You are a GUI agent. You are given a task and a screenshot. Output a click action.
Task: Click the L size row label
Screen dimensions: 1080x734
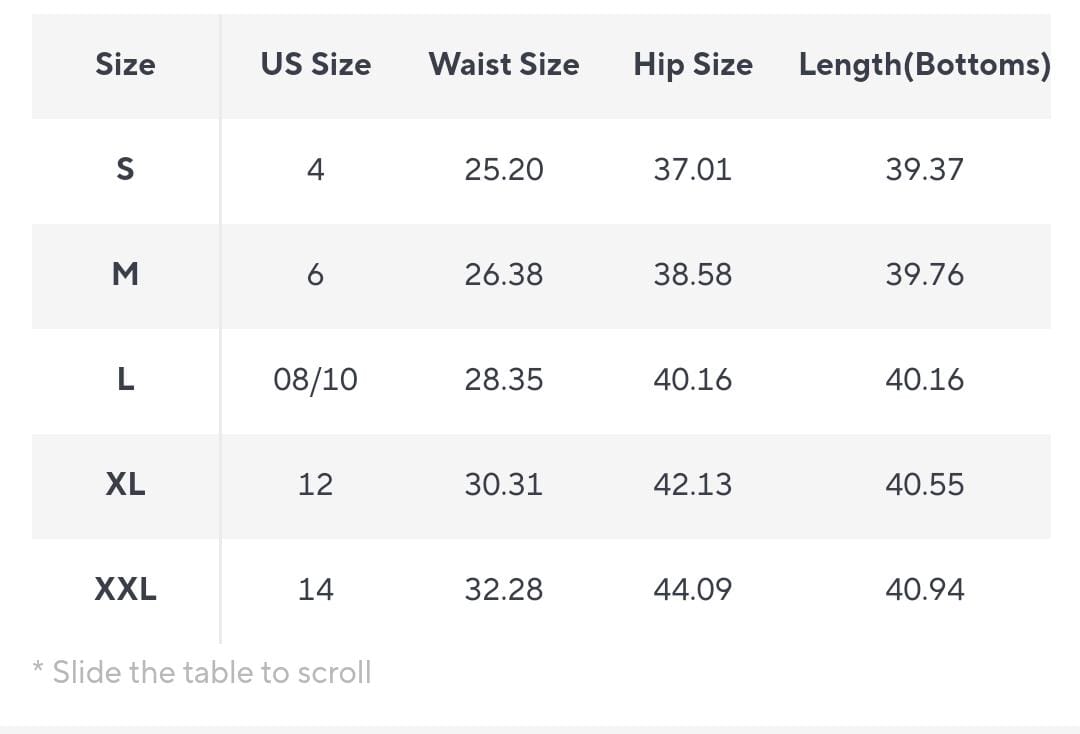click(125, 380)
